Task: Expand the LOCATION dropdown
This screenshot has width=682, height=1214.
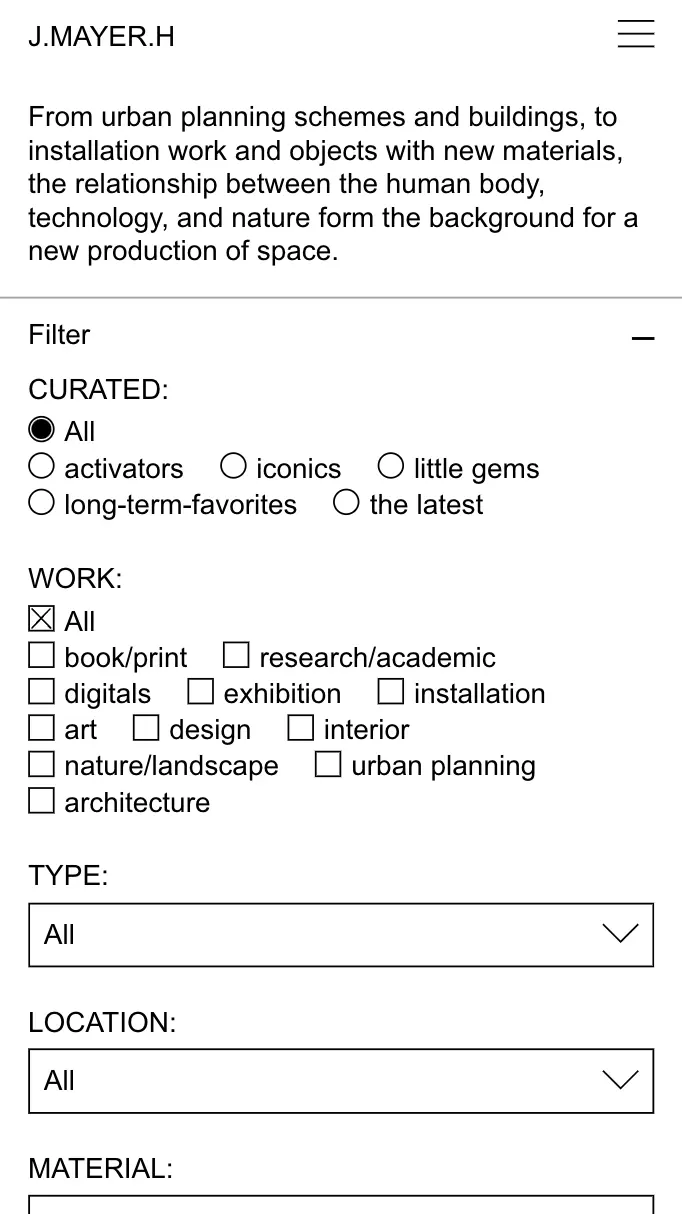Action: pyautogui.click(x=341, y=1081)
